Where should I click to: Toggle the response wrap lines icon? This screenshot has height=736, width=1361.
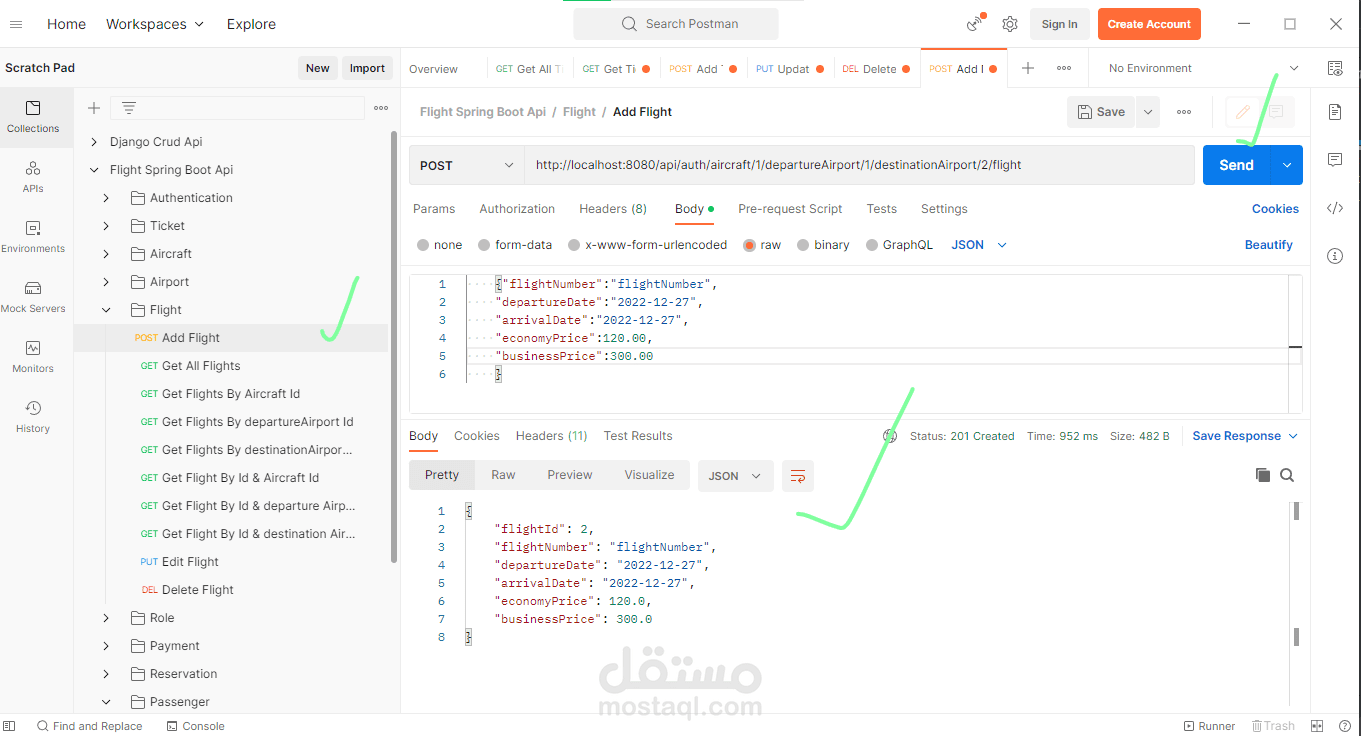pyautogui.click(x=798, y=476)
